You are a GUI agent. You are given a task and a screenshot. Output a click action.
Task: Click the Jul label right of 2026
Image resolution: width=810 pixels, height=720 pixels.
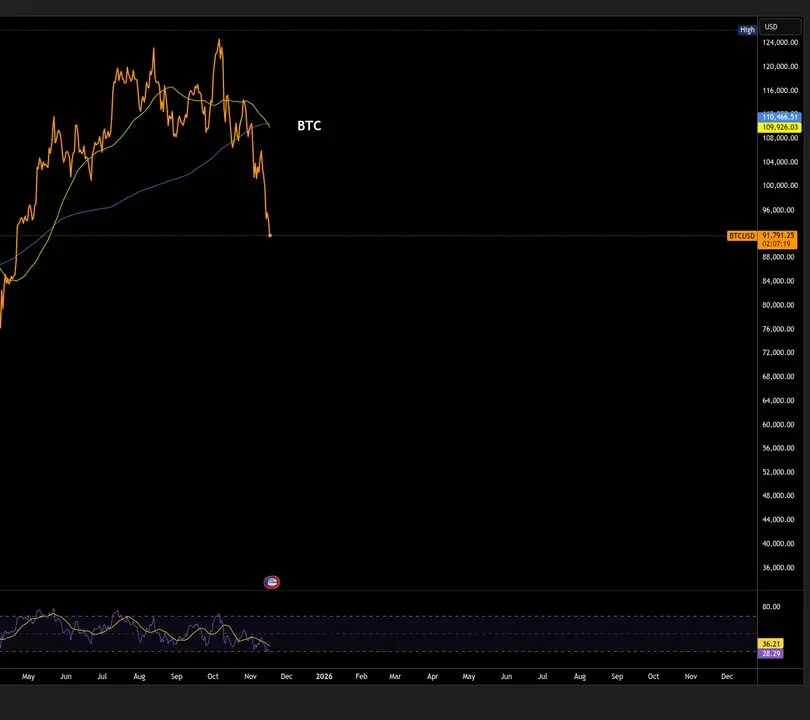[x=542, y=676]
